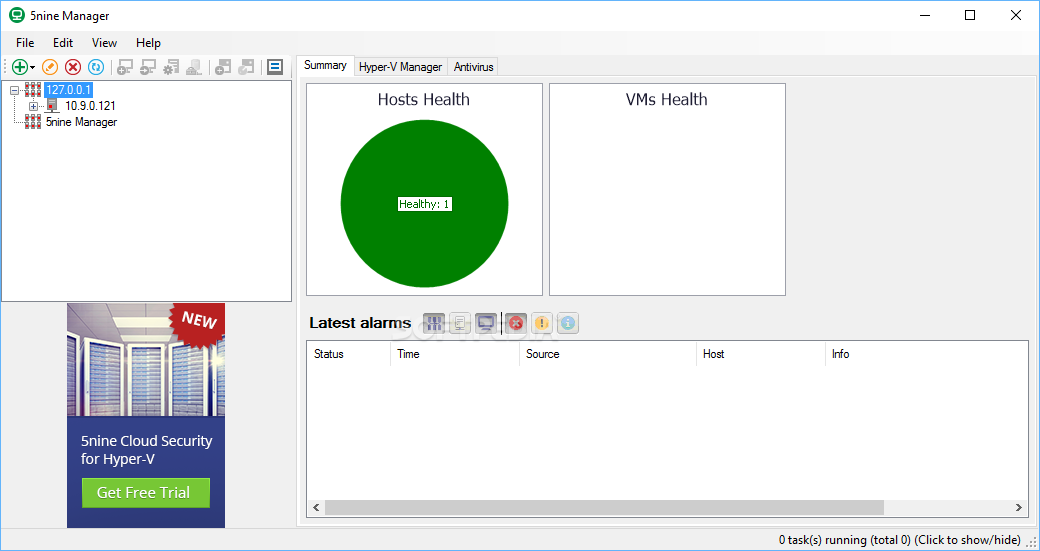Image resolution: width=1040 pixels, height=551 pixels.
Task: Click the red X Remove icon
Action: coord(73,67)
